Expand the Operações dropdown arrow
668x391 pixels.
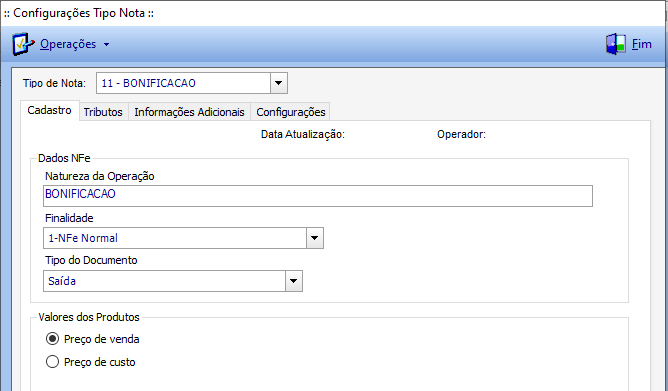pyautogui.click(x=107, y=44)
